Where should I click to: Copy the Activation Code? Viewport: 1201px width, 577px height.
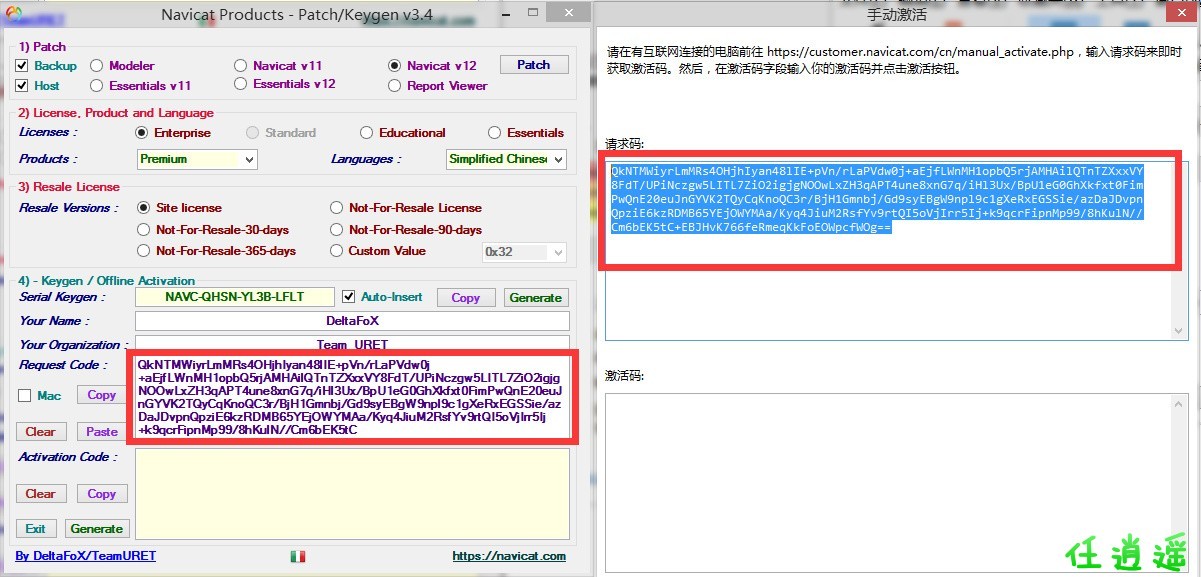(102, 494)
